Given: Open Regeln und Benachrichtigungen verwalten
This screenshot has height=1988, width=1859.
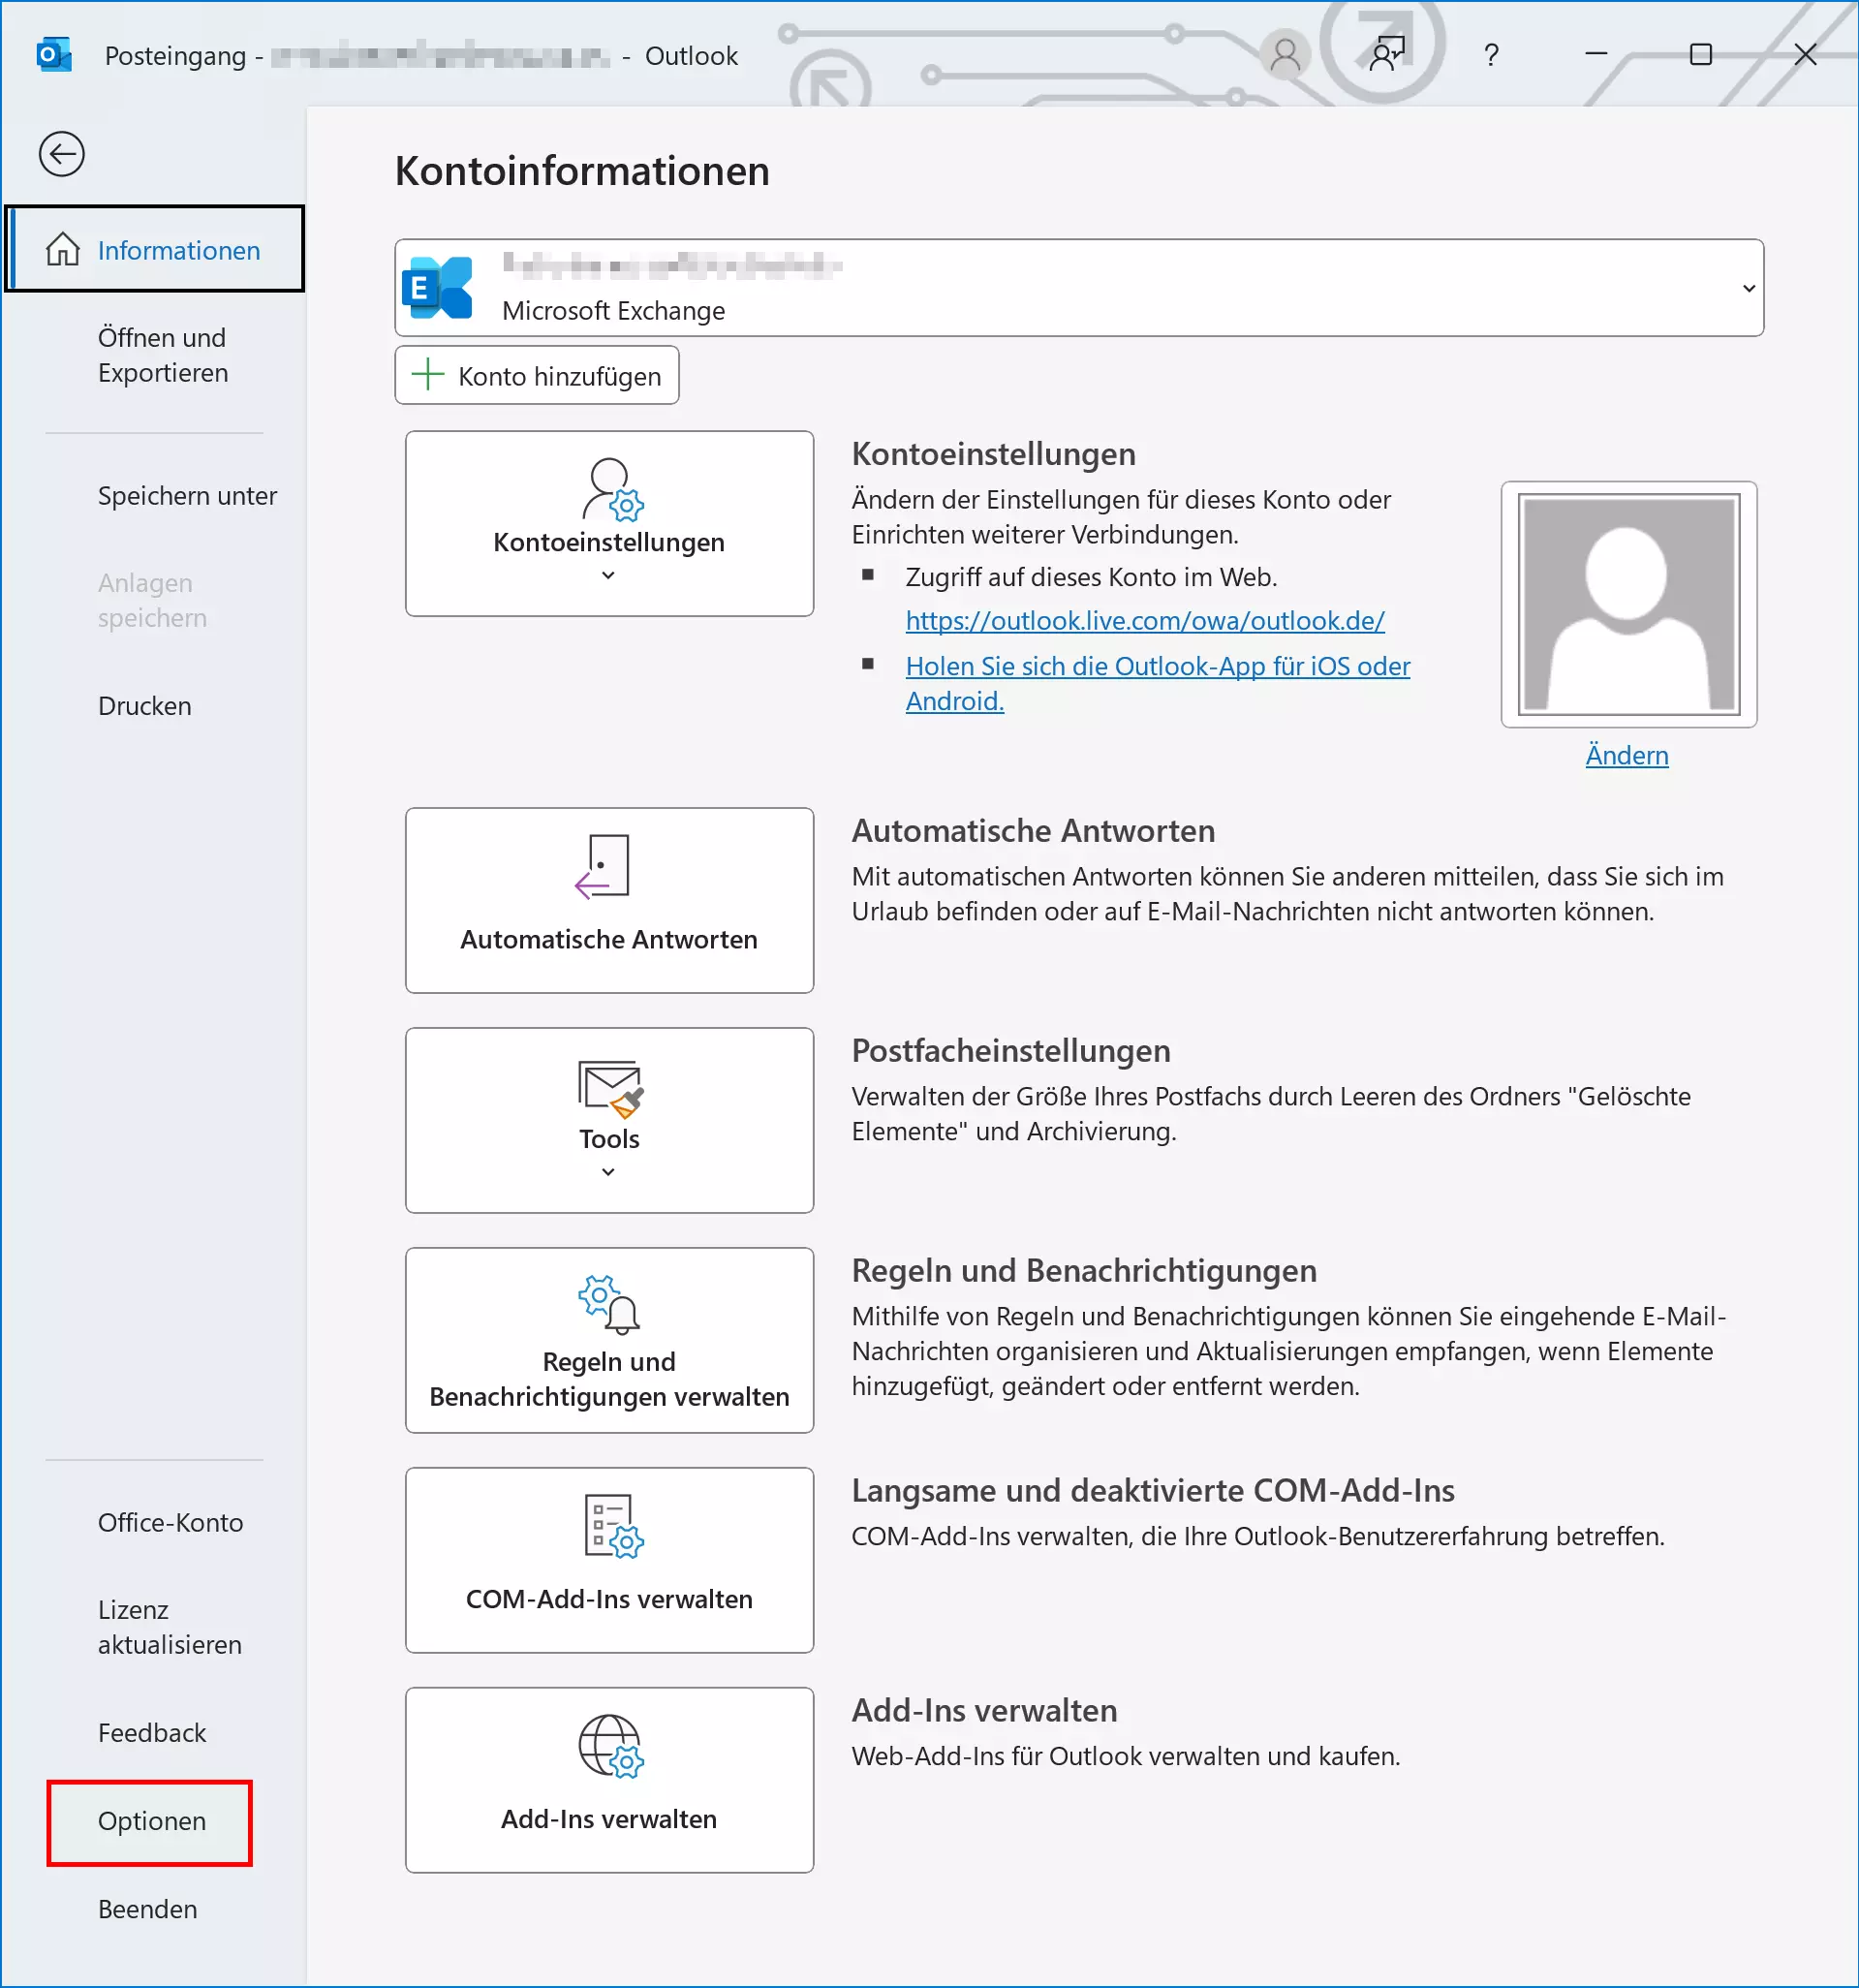Looking at the screenshot, I should click(x=609, y=1340).
